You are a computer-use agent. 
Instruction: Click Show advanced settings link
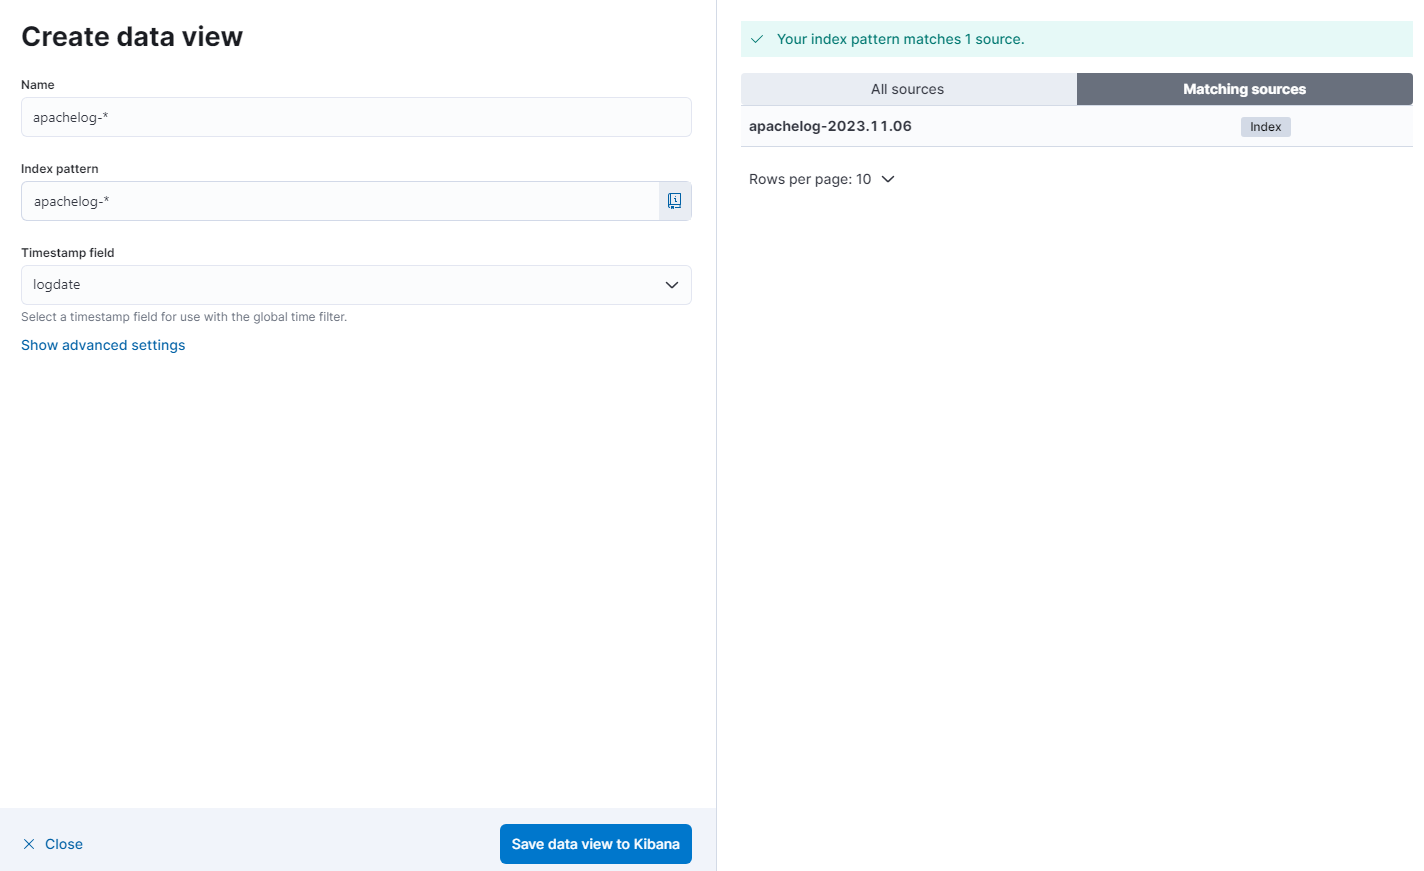pyautogui.click(x=103, y=345)
